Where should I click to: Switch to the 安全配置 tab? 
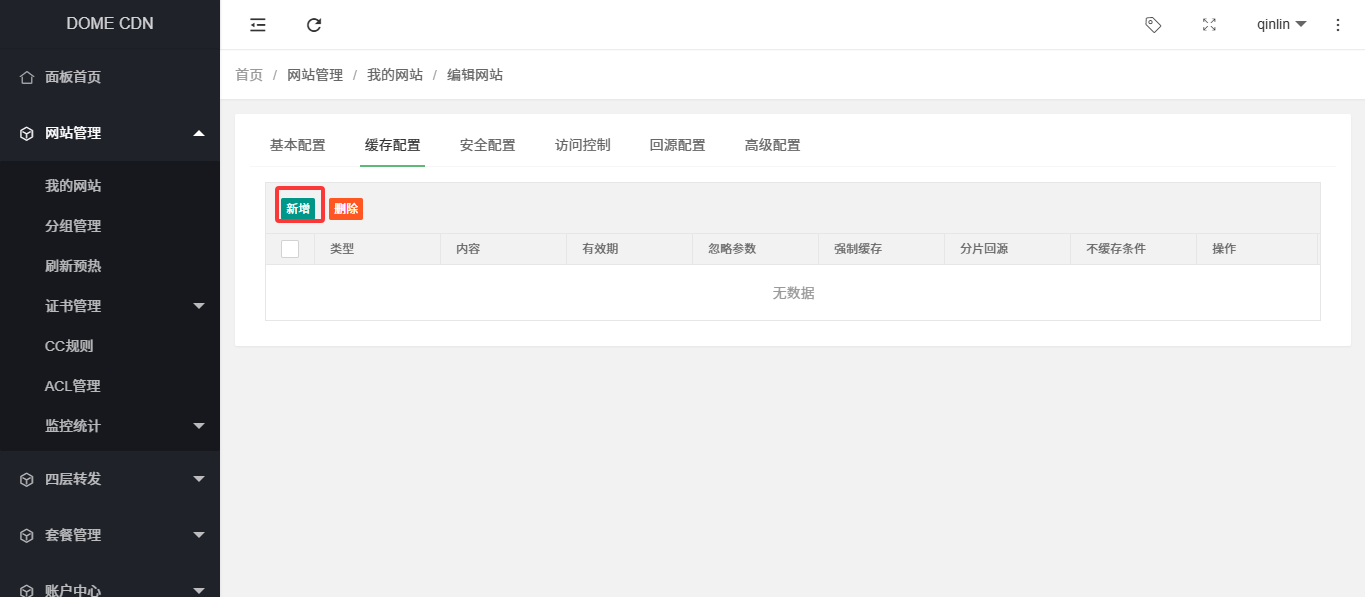click(487, 145)
